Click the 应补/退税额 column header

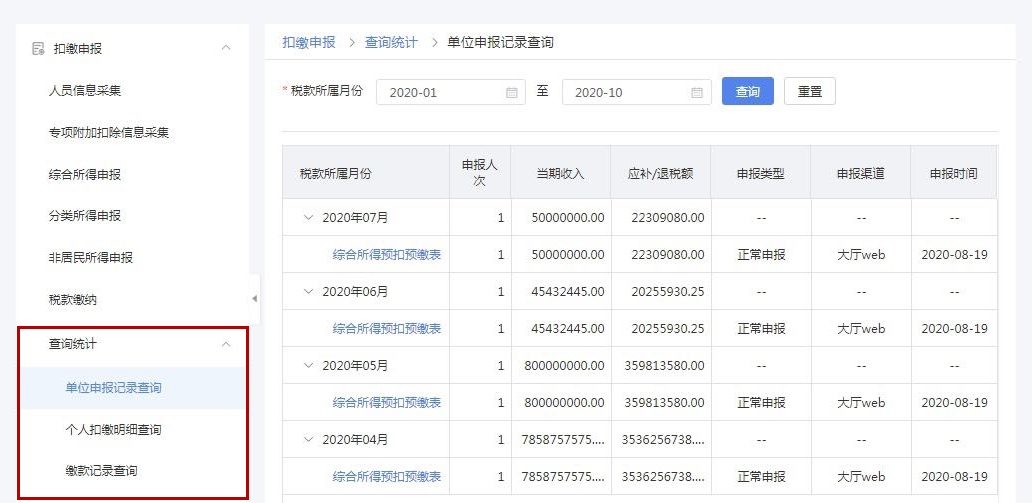click(x=660, y=172)
